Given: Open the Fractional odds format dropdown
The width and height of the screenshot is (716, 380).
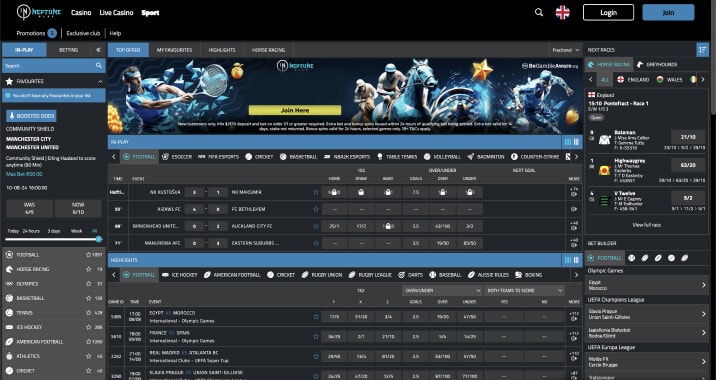Looking at the screenshot, I should coord(565,50).
